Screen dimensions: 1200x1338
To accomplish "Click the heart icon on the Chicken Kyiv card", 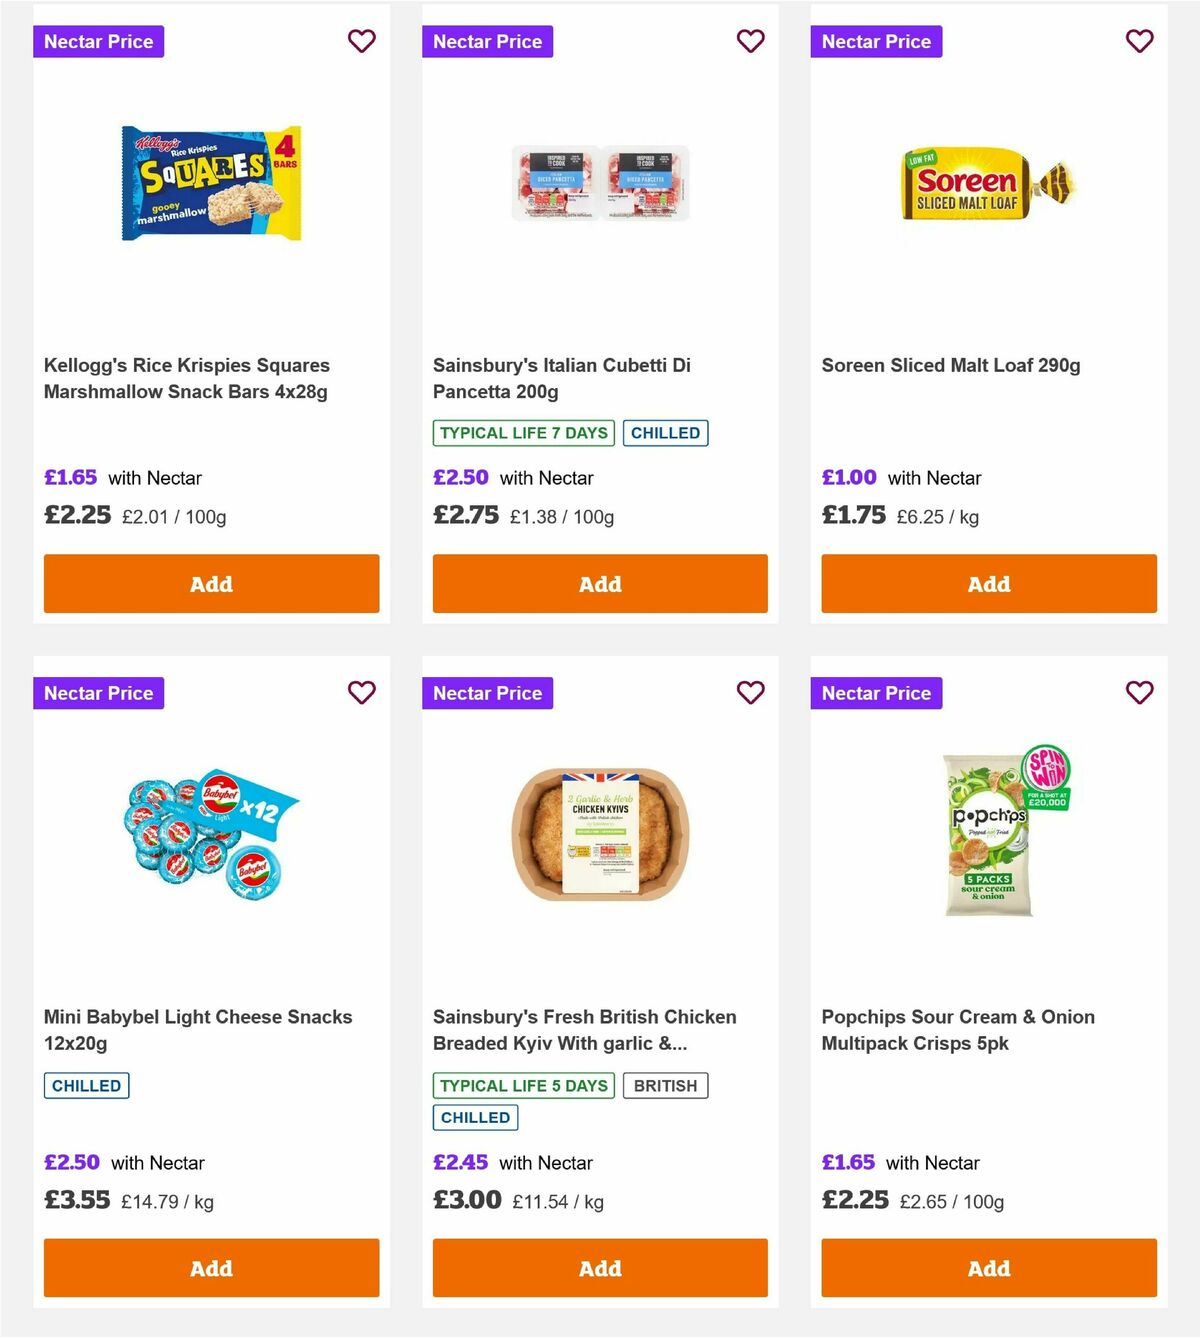I will pyautogui.click(x=751, y=692).
